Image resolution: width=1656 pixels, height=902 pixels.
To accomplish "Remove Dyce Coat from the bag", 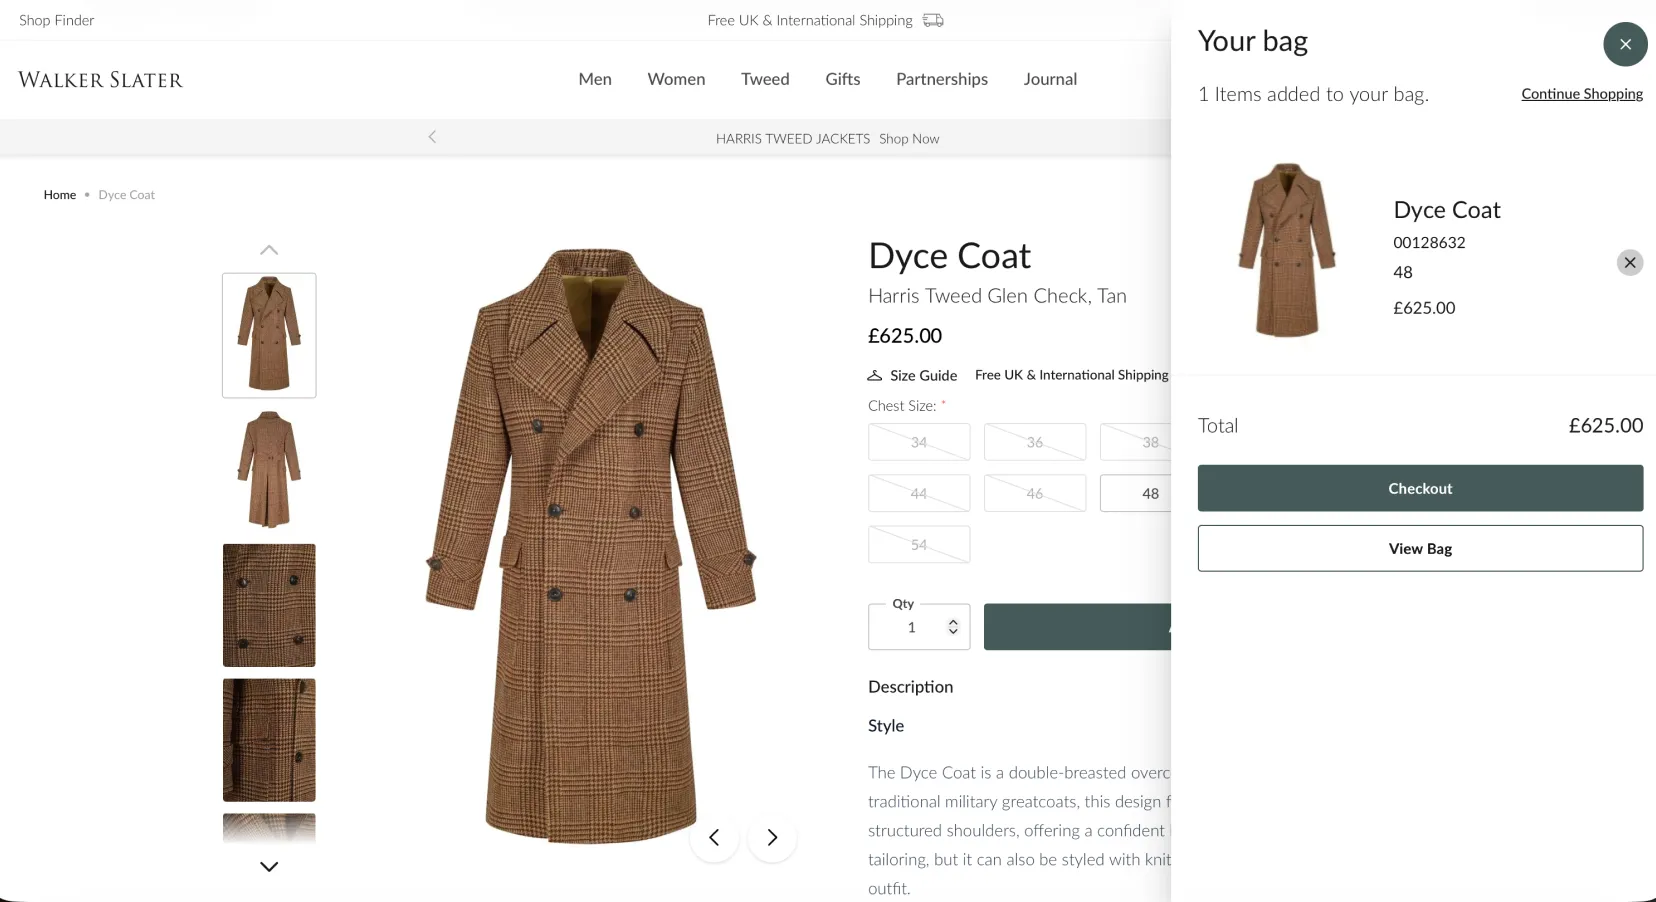I will click(x=1629, y=262).
